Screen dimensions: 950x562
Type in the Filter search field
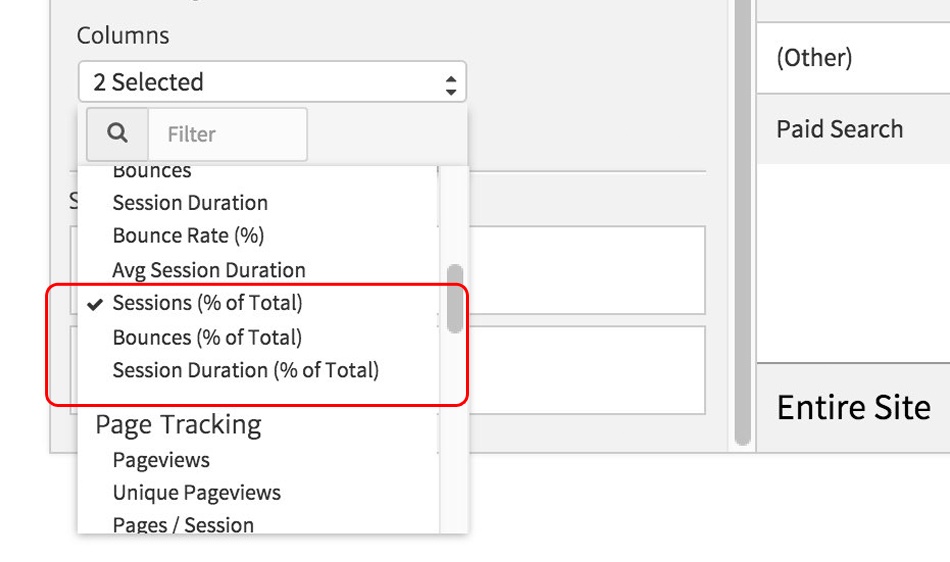coord(227,134)
